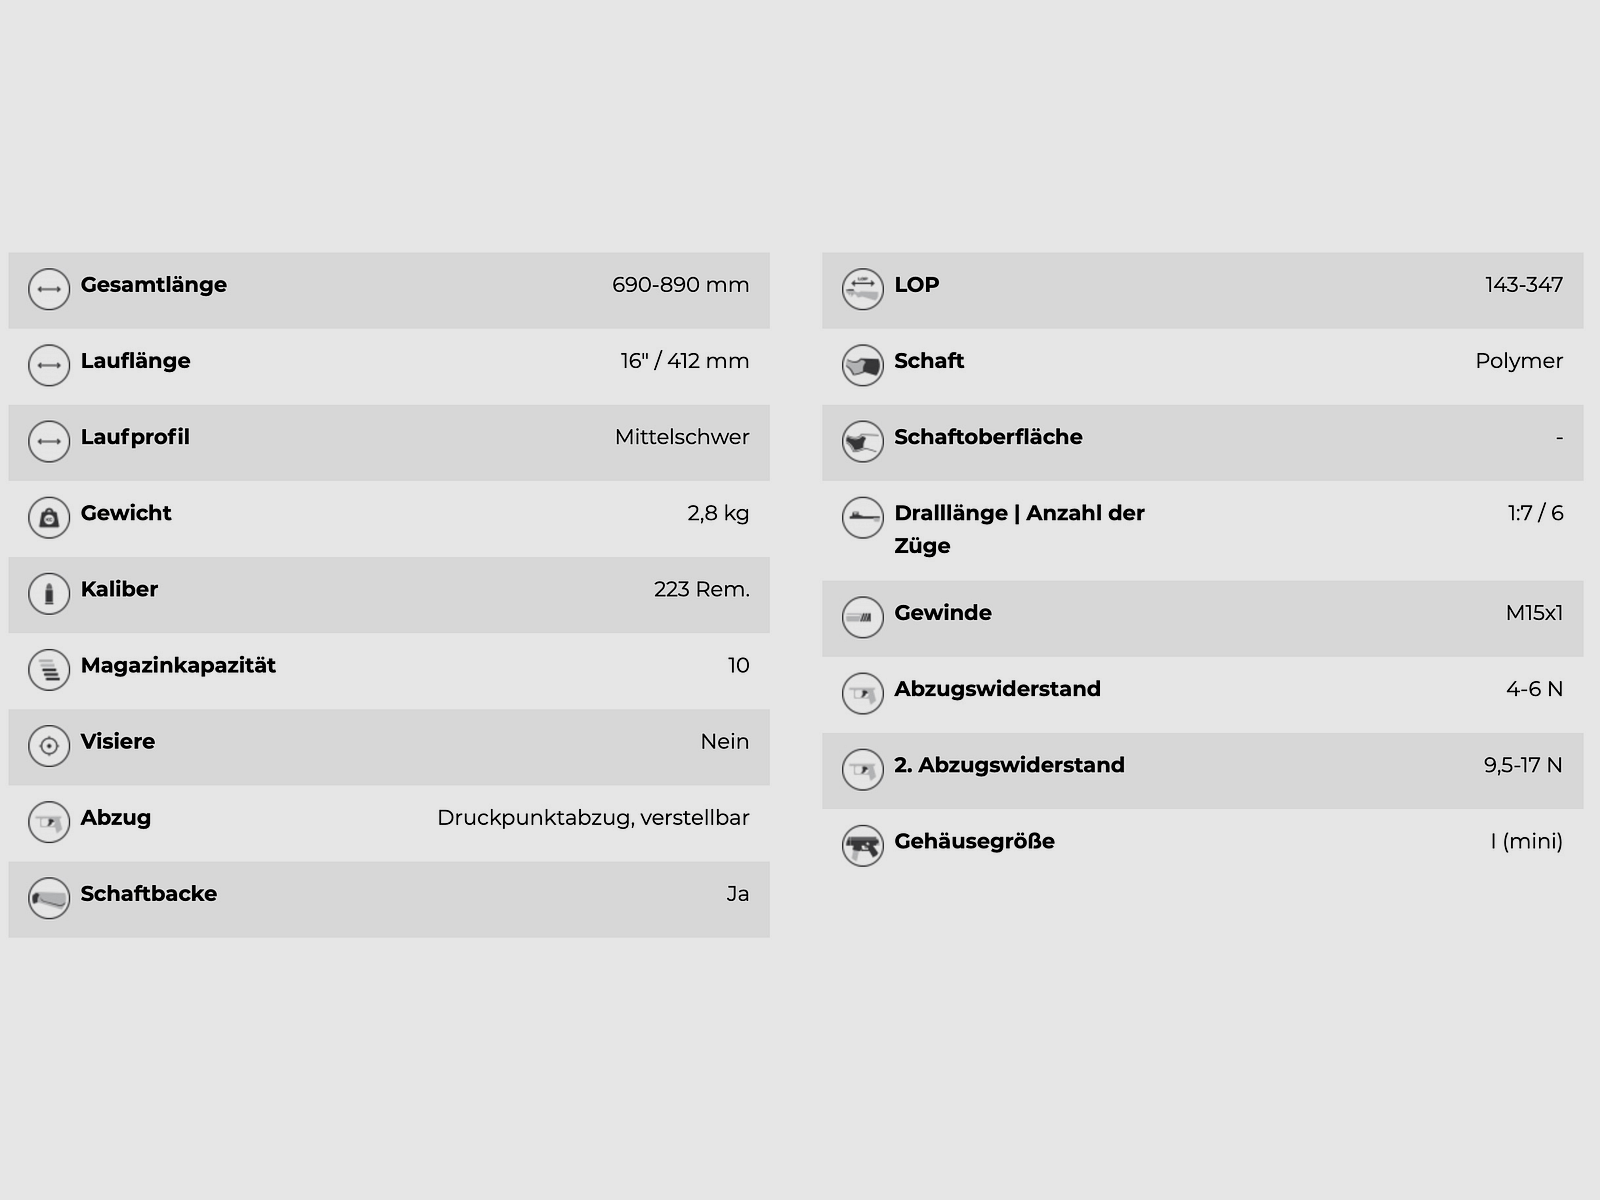The image size is (1600, 1200).
Task: Click the Schaftbacke cheek-piece icon
Action: 49,898
